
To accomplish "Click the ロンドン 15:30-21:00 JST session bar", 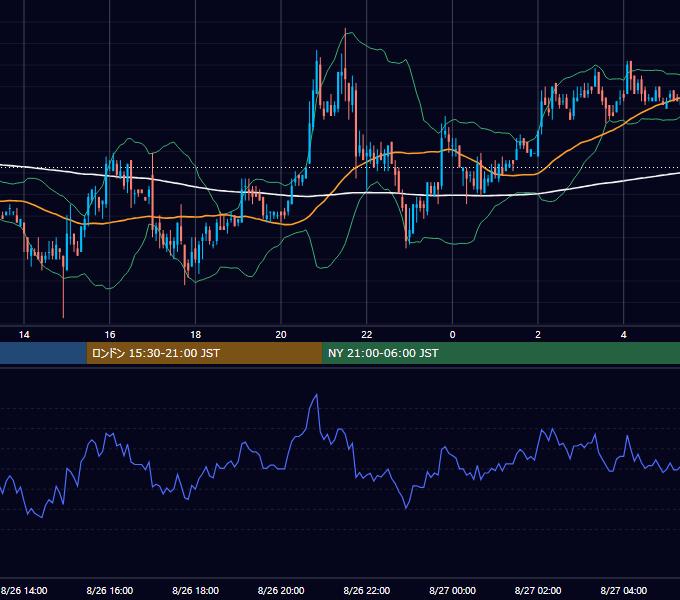I will 204,353.
